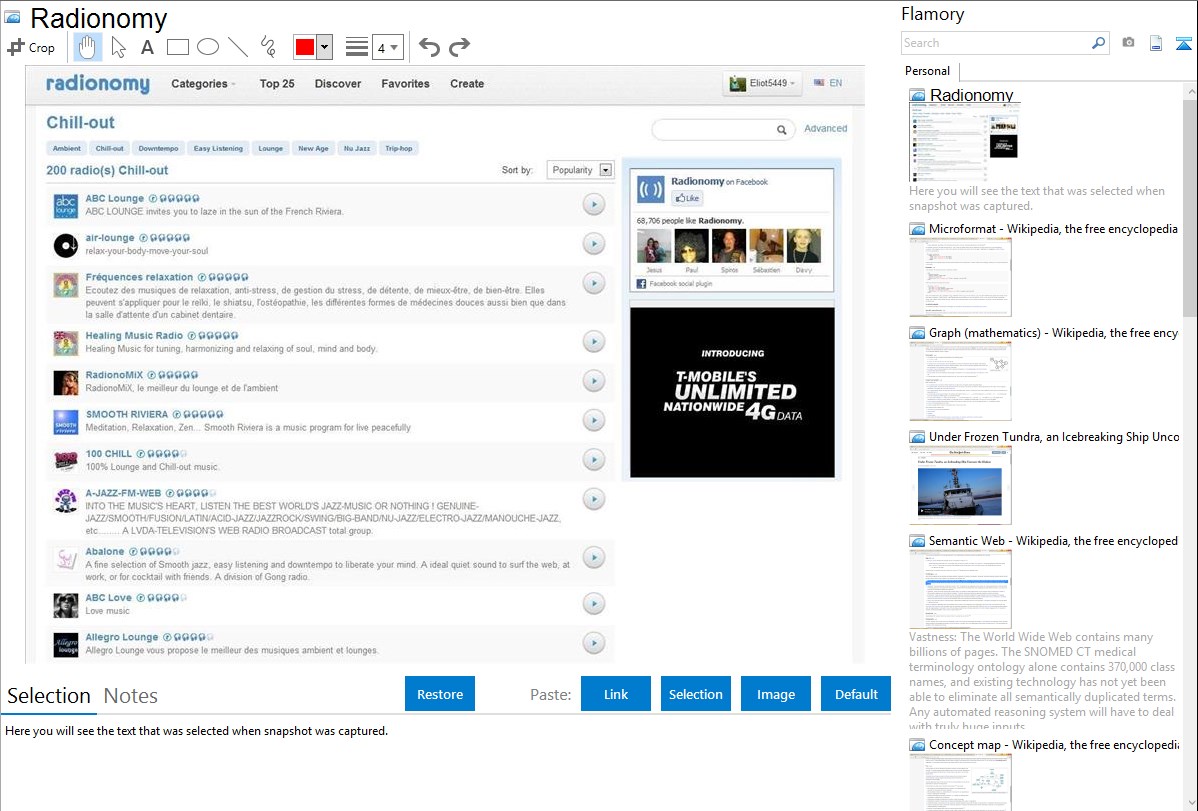Filter by the Nu Jazz tag
Viewport: 1198px width, 811px height.
[357, 148]
